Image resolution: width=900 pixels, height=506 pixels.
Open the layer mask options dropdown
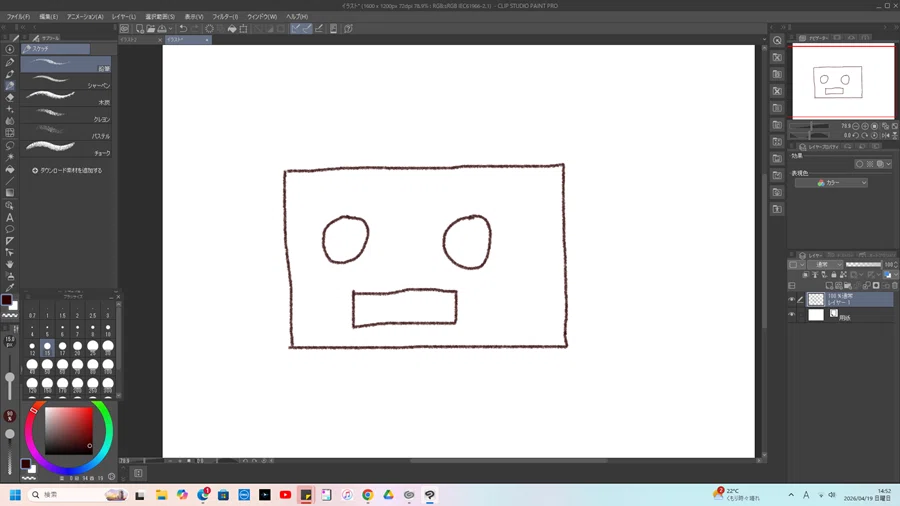coord(862,275)
